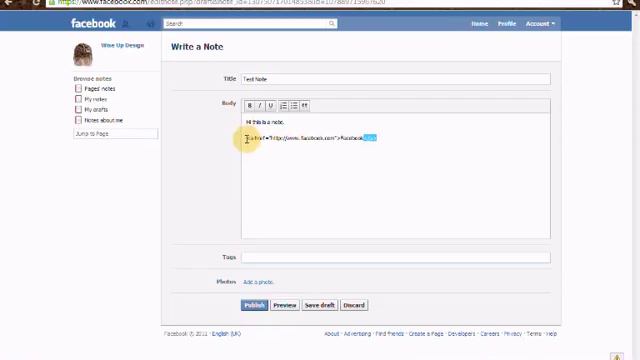Change language via English (UK) link
The width and height of the screenshot is (640, 360).
[x=226, y=333]
